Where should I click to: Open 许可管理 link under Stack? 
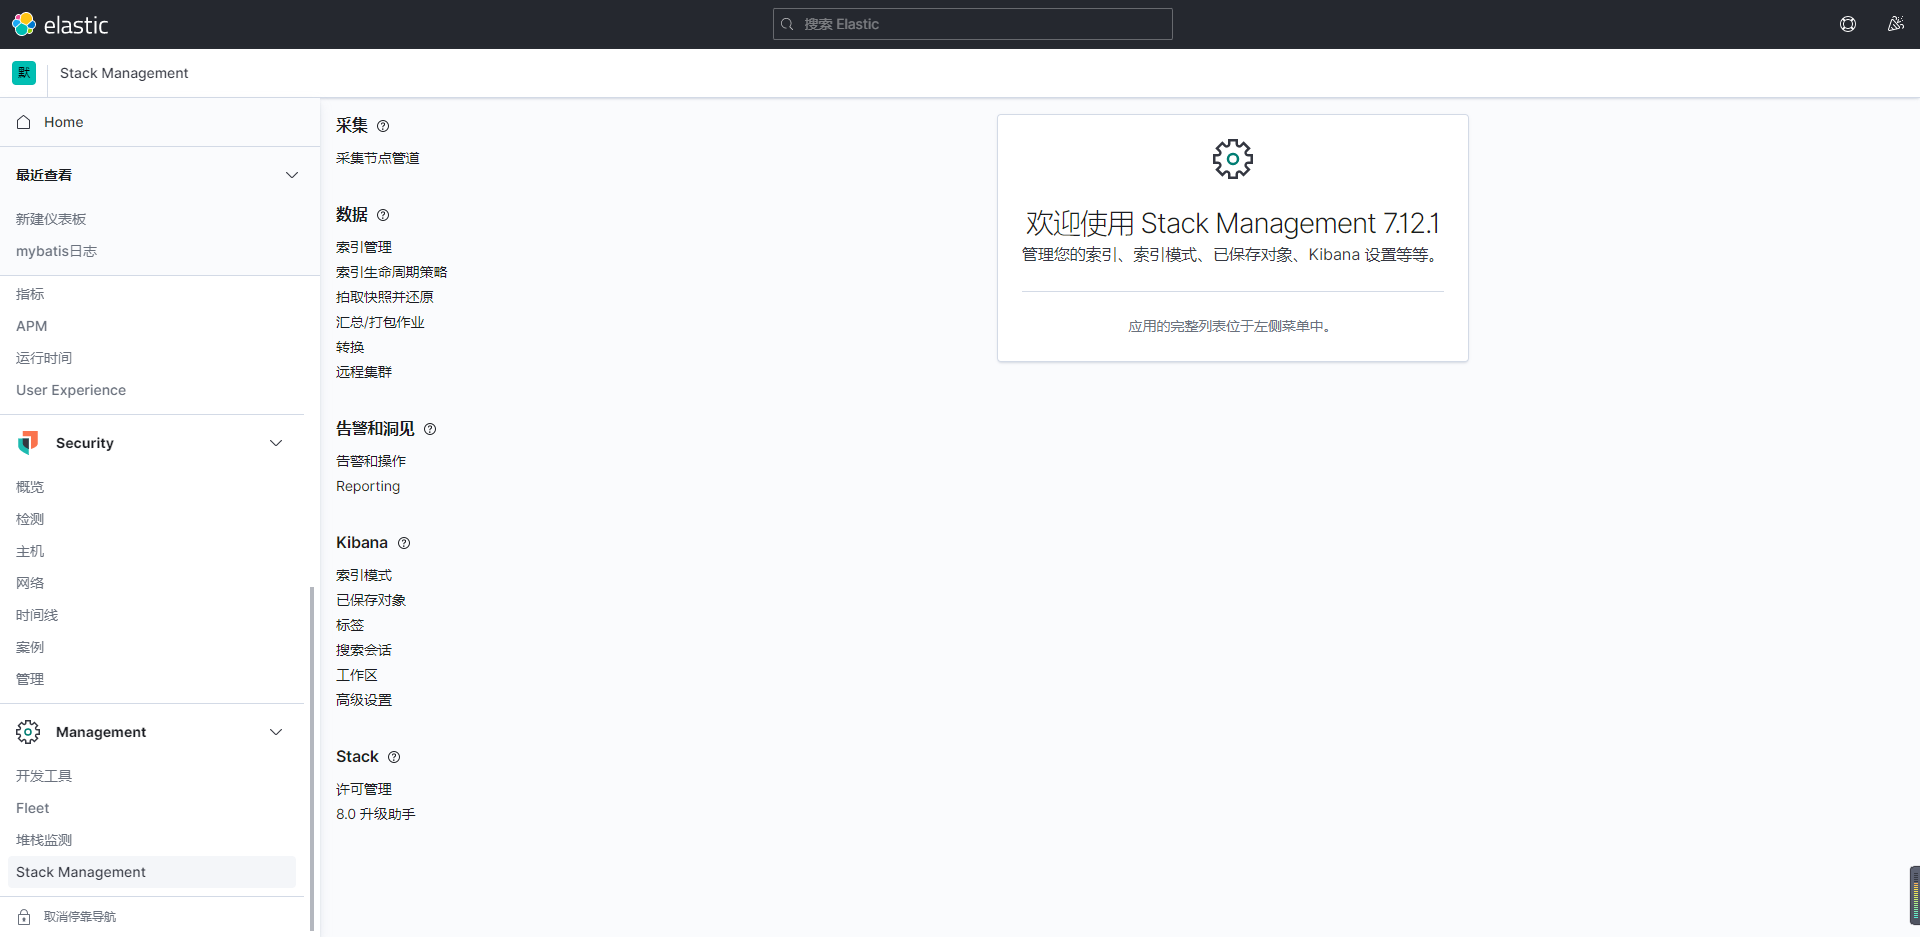[364, 789]
